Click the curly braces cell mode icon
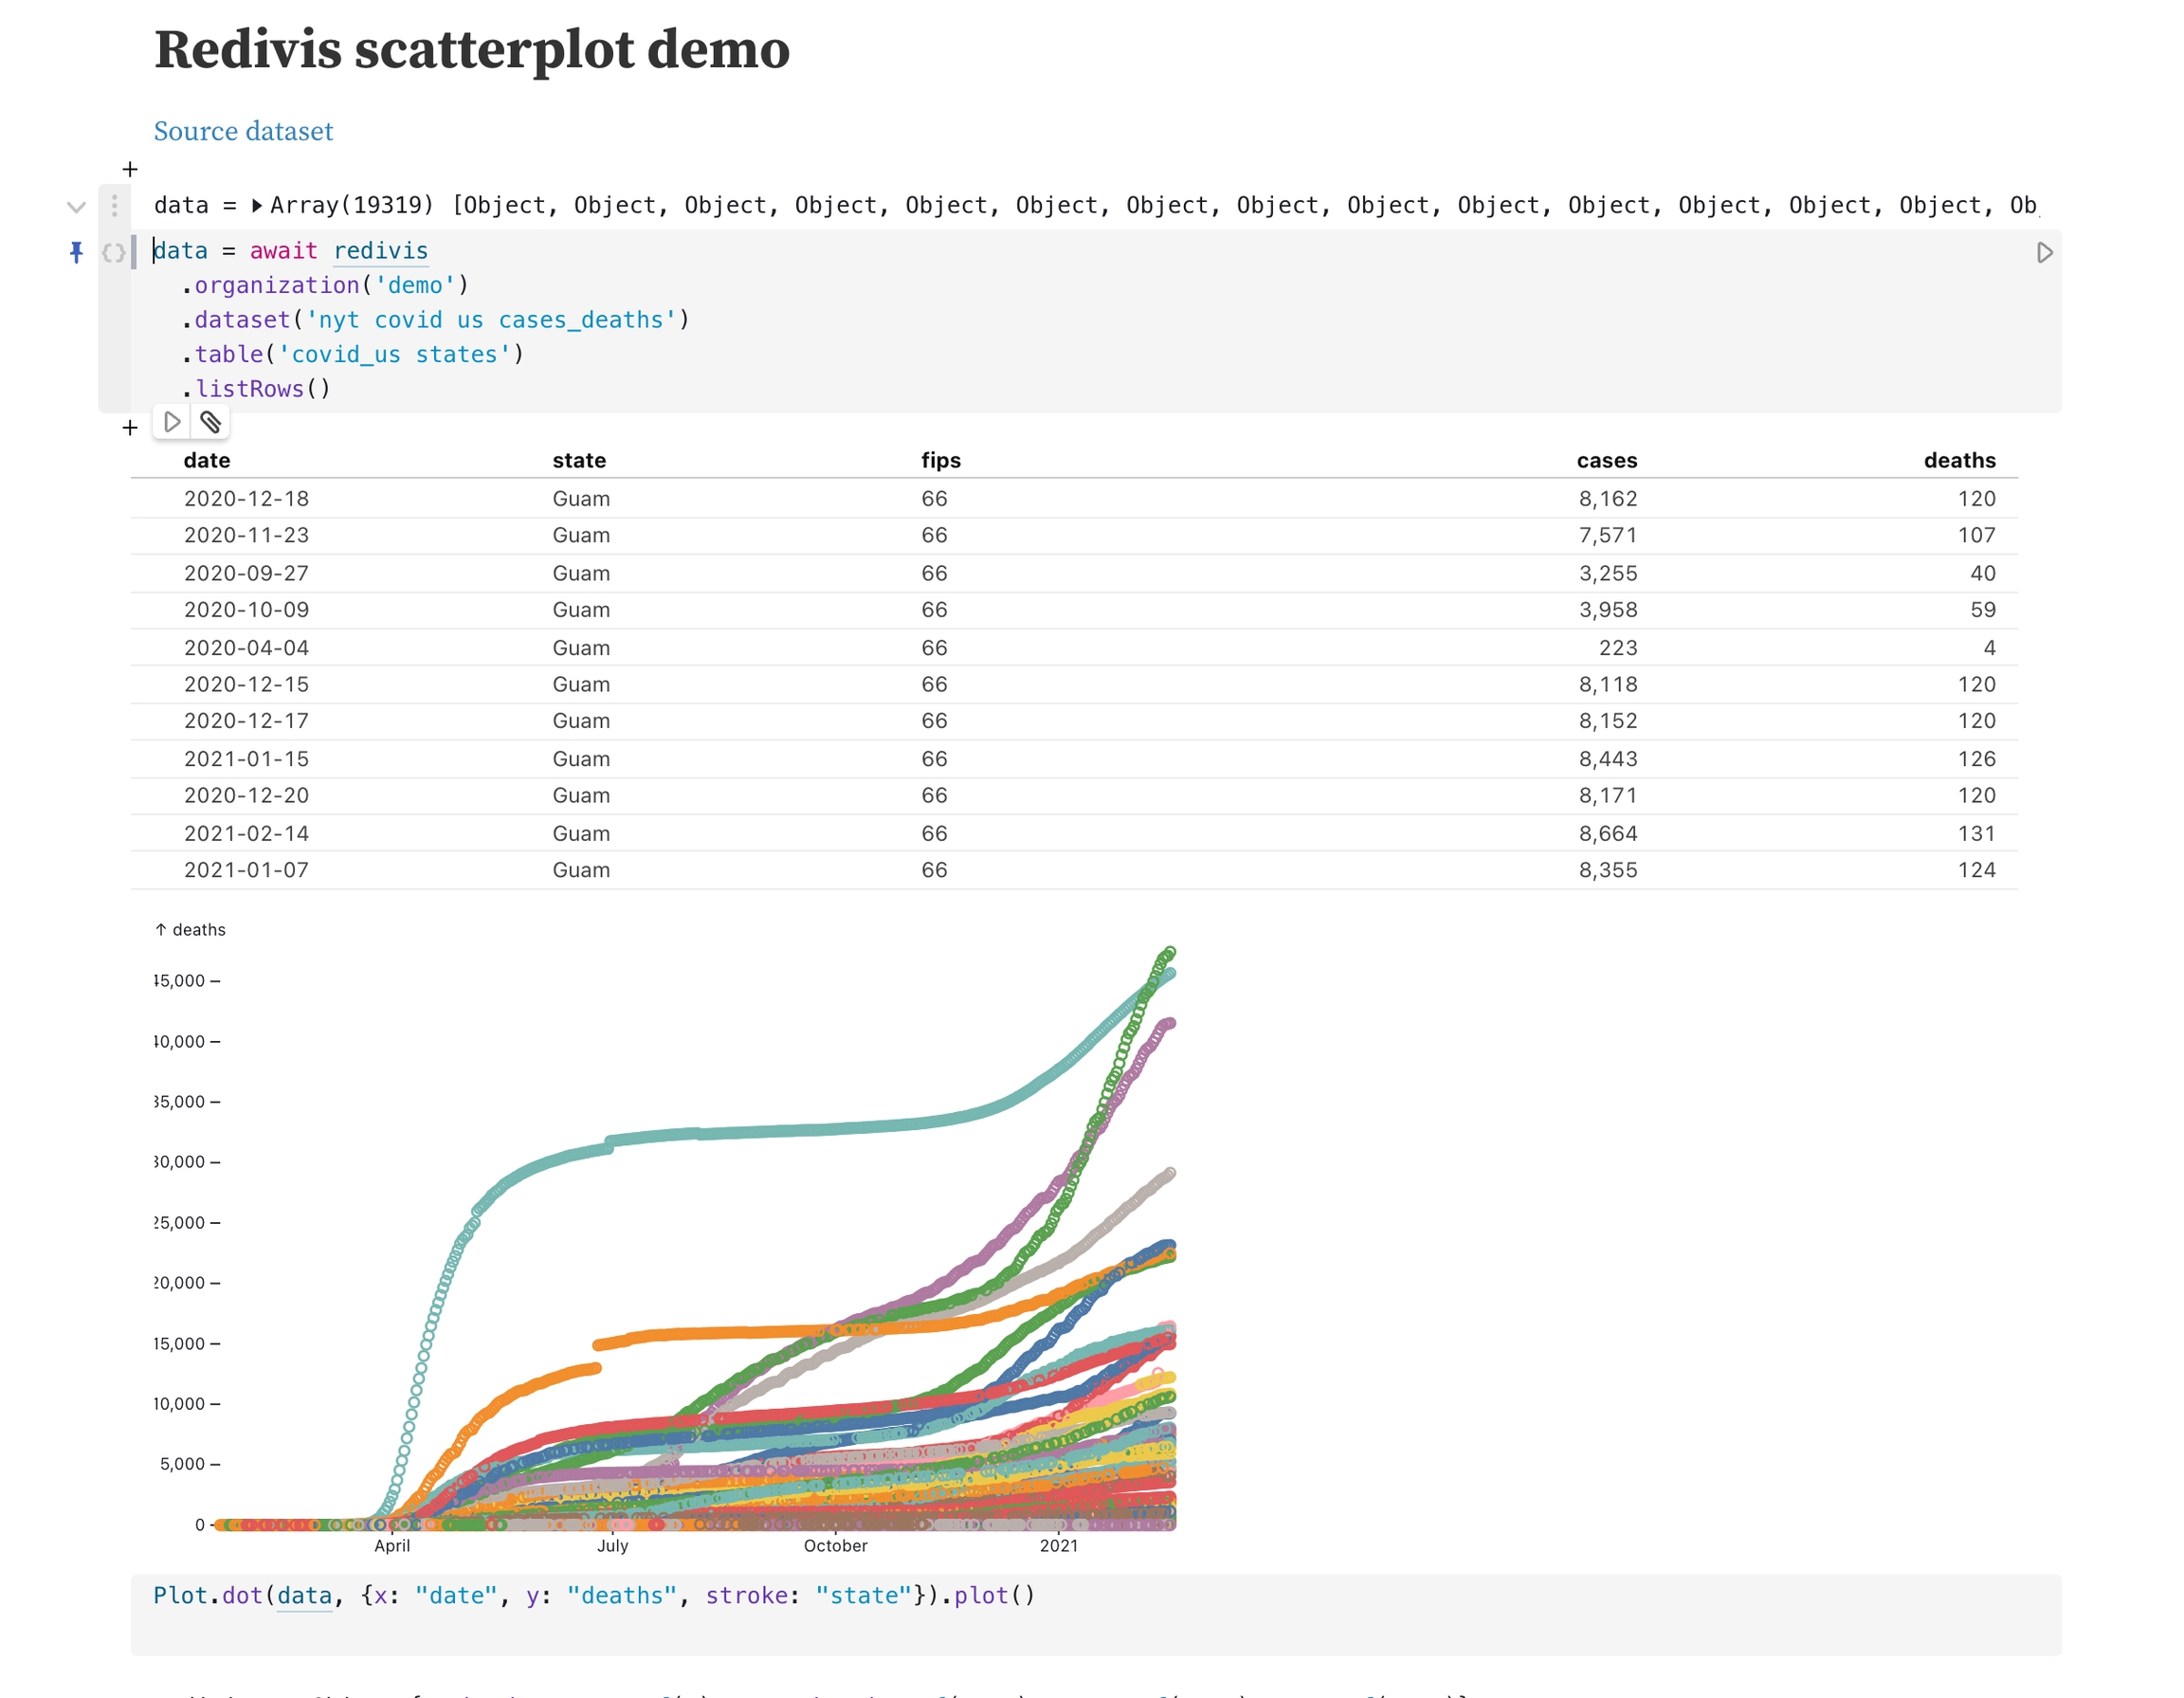This screenshot has height=1698, width=2184. (x=114, y=253)
